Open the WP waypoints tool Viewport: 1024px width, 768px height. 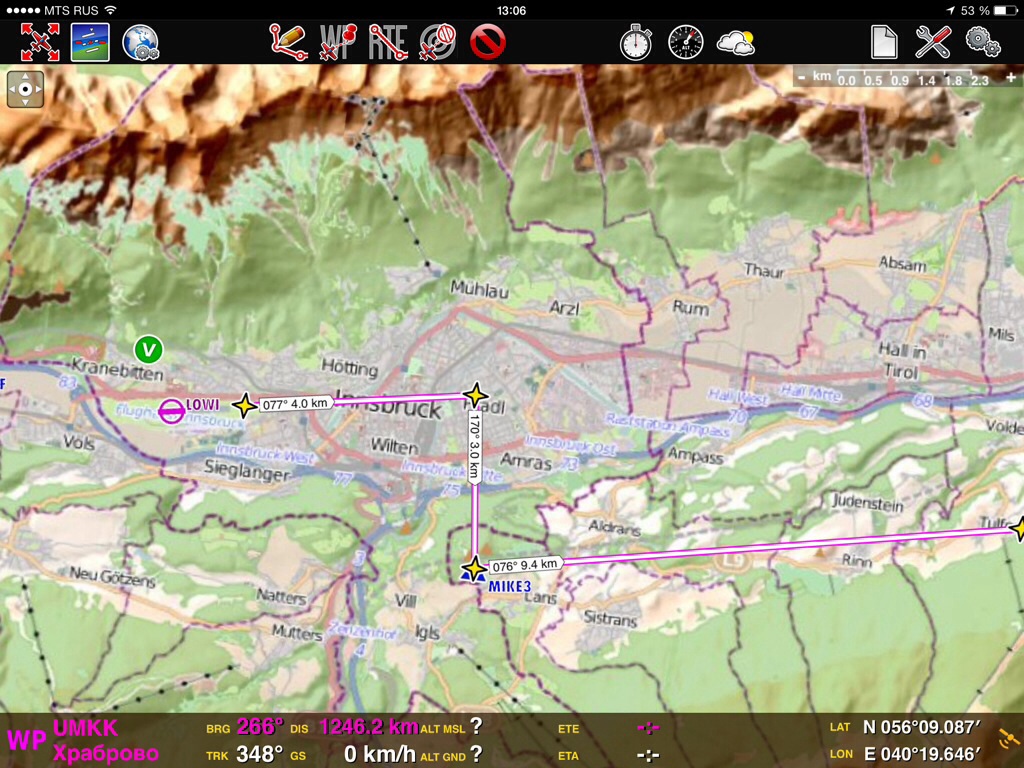338,42
